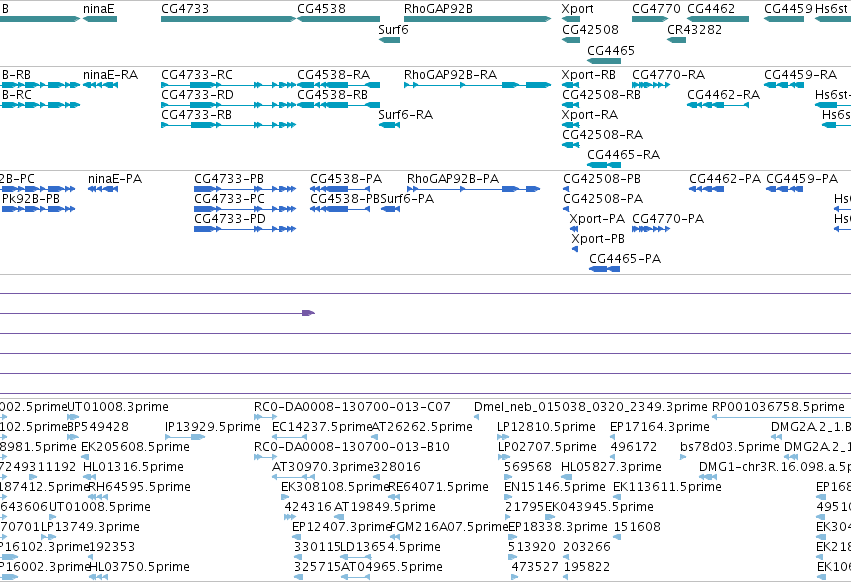
Task: Open the CG4538 gene feature
Action: (x=338, y=19)
